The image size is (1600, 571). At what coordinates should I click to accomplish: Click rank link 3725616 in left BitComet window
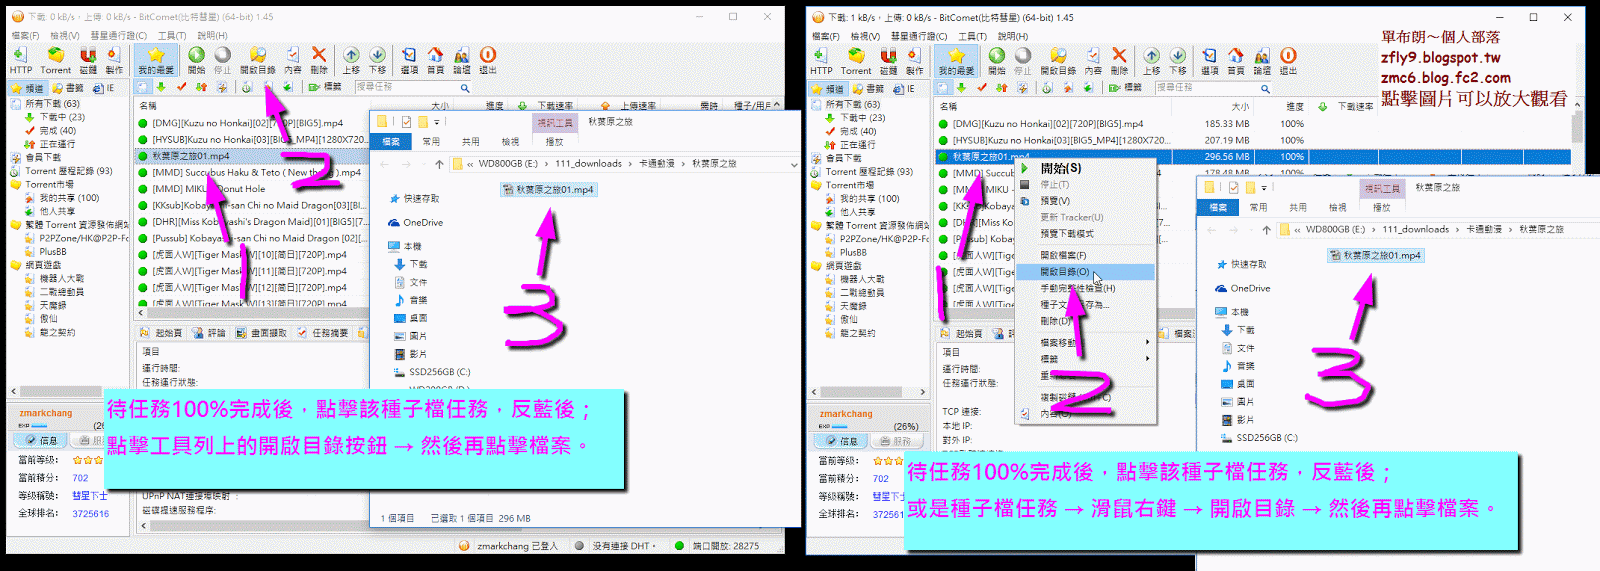coord(90,514)
